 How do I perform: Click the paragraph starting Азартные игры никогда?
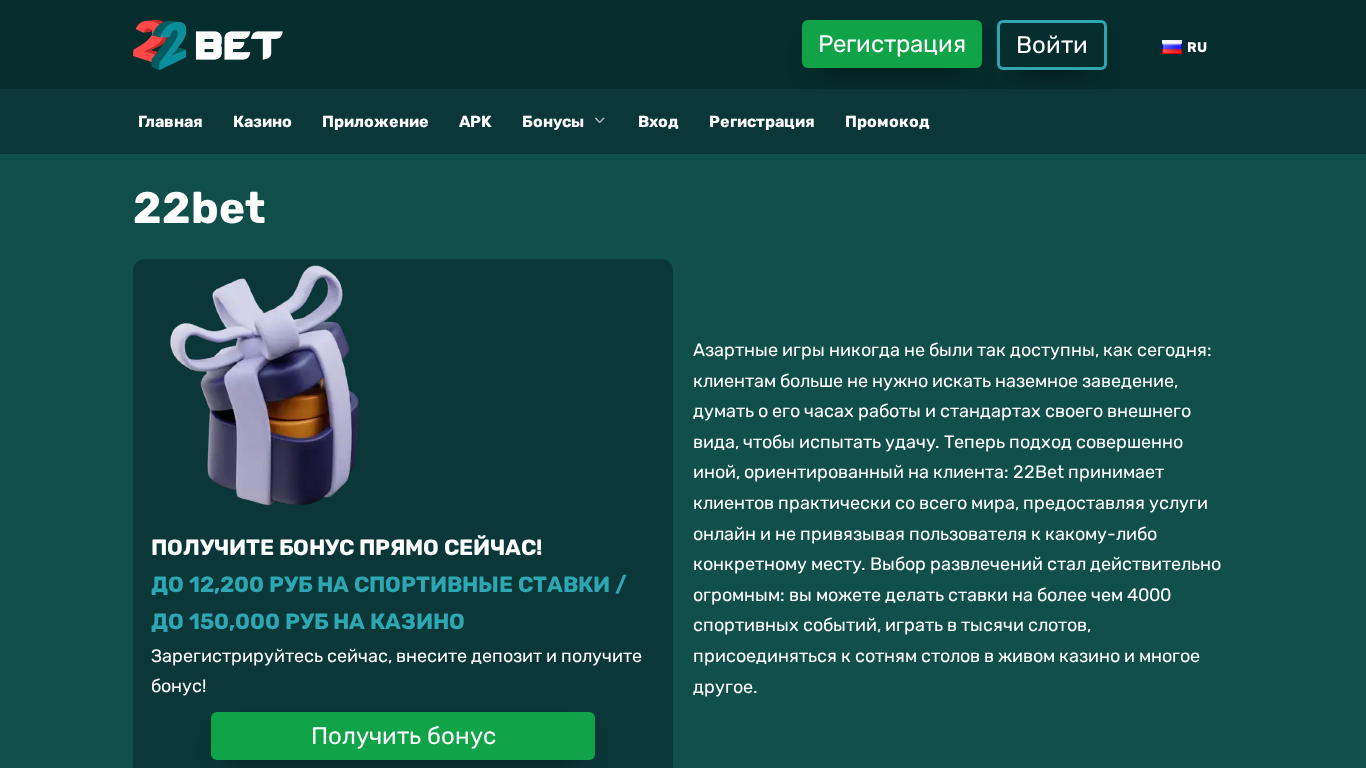pos(957,518)
